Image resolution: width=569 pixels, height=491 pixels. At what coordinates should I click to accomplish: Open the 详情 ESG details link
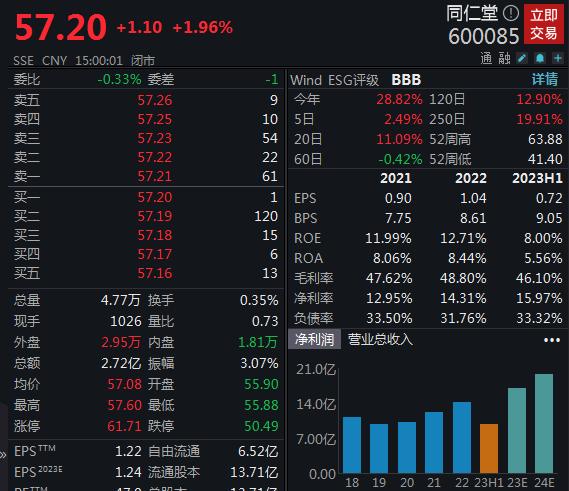tap(545, 79)
